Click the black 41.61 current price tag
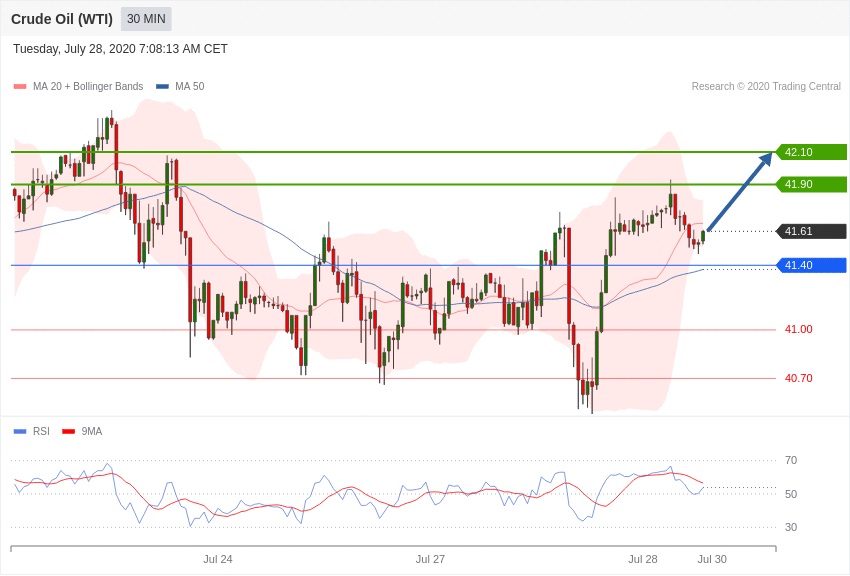The width and height of the screenshot is (850, 576). click(812, 231)
